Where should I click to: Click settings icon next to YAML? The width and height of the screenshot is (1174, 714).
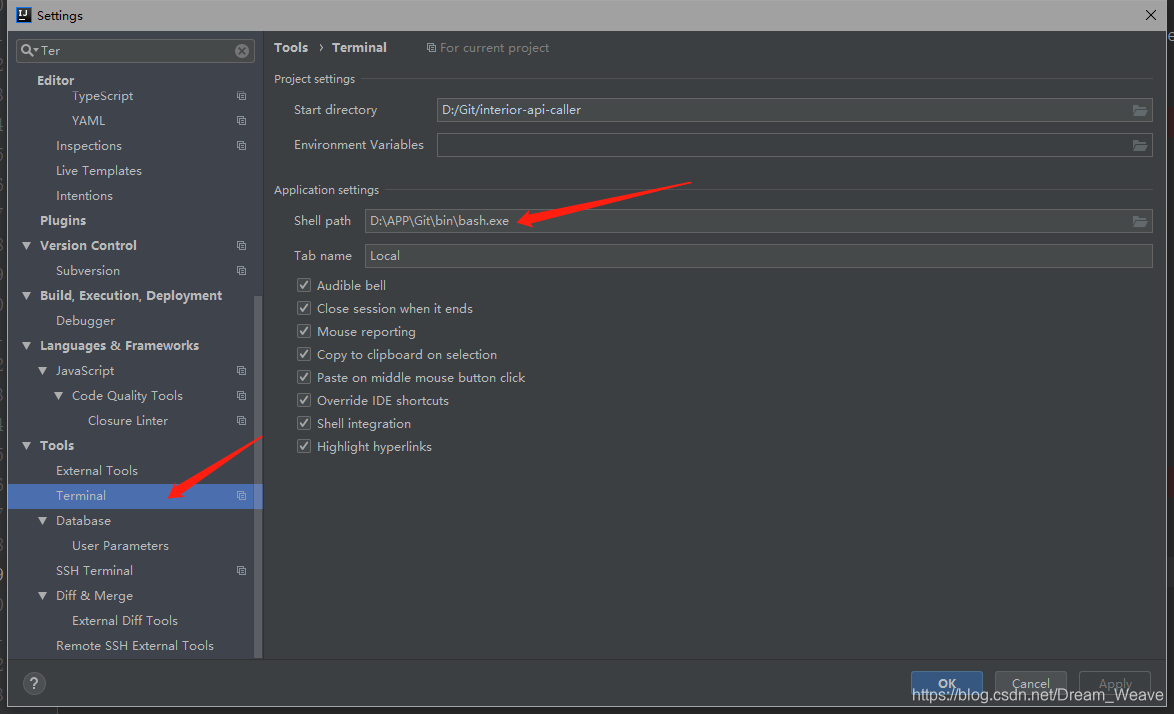point(241,120)
